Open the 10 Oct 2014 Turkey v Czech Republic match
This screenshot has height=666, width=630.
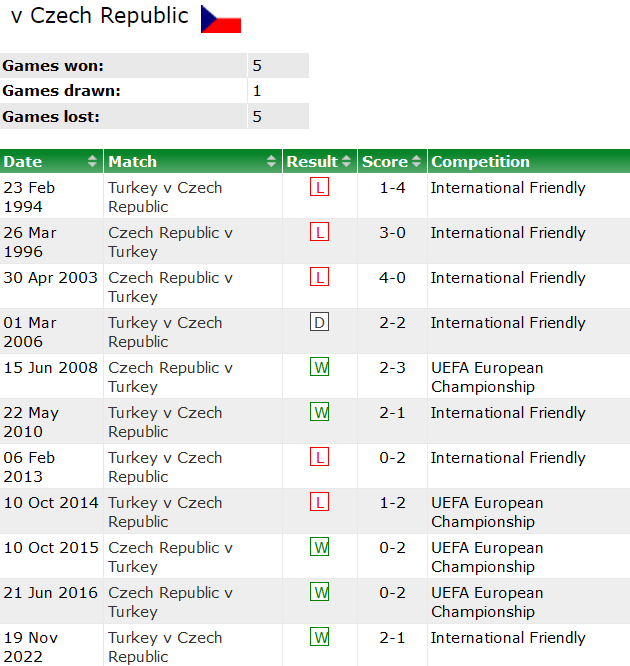[x=165, y=512]
